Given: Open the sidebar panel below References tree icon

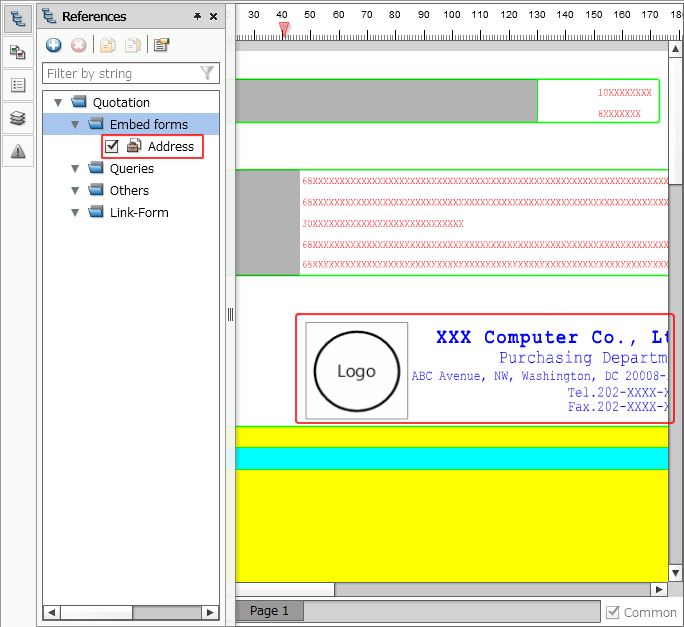Looking at the screenshot, I should click(18, 52).
